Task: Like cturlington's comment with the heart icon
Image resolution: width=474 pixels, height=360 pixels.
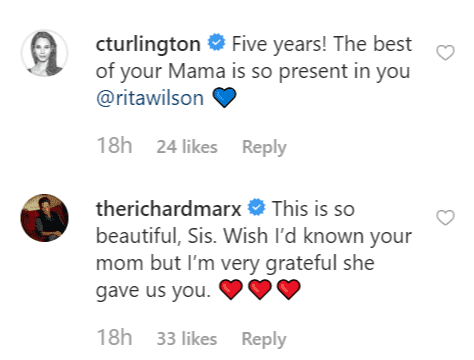Action: click(x=445, y=53)
